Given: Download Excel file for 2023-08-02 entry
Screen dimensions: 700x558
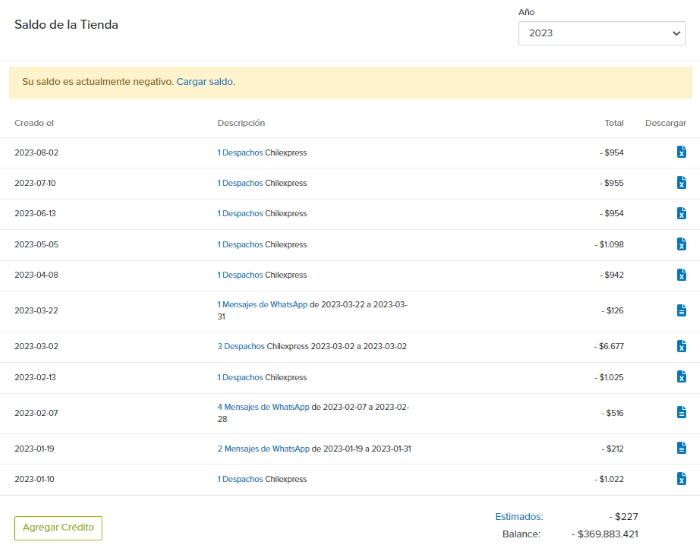Looking at the screenshot, I should [x=681, y=153].
